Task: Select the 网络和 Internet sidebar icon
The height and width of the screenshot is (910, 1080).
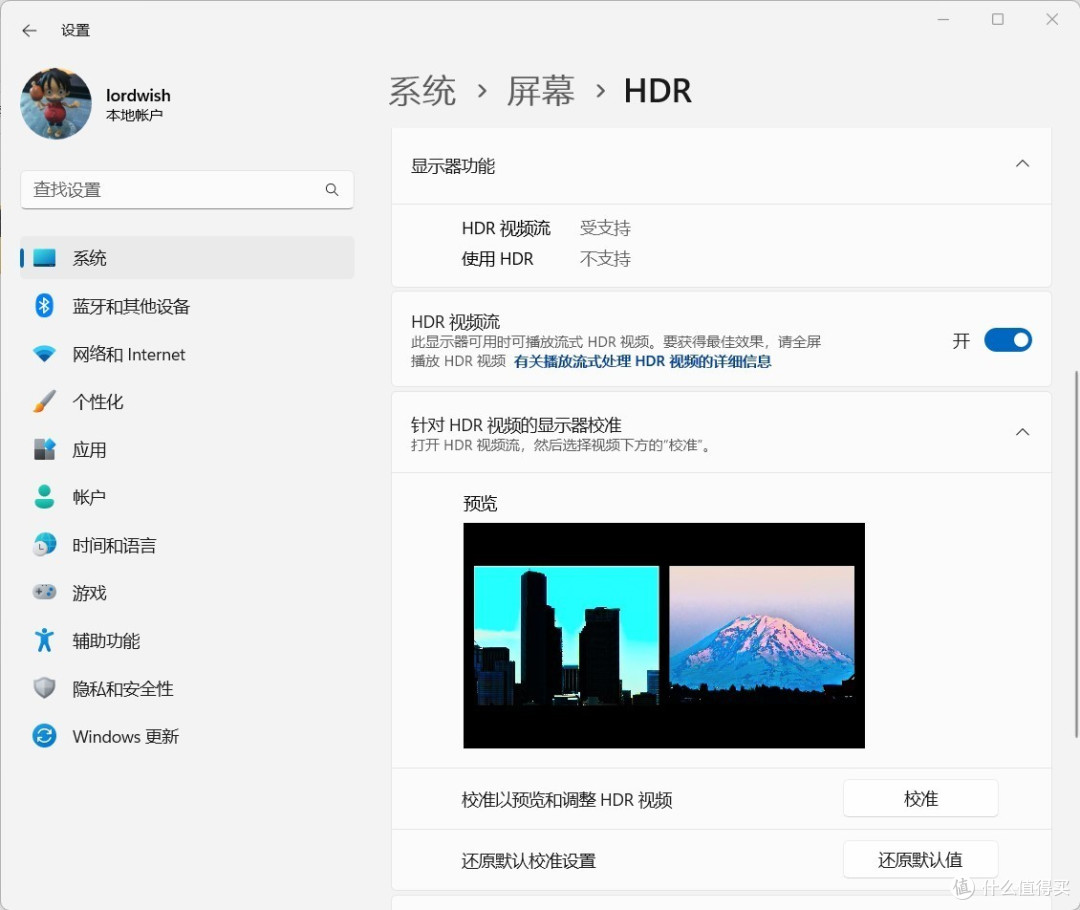Action: 44,354
